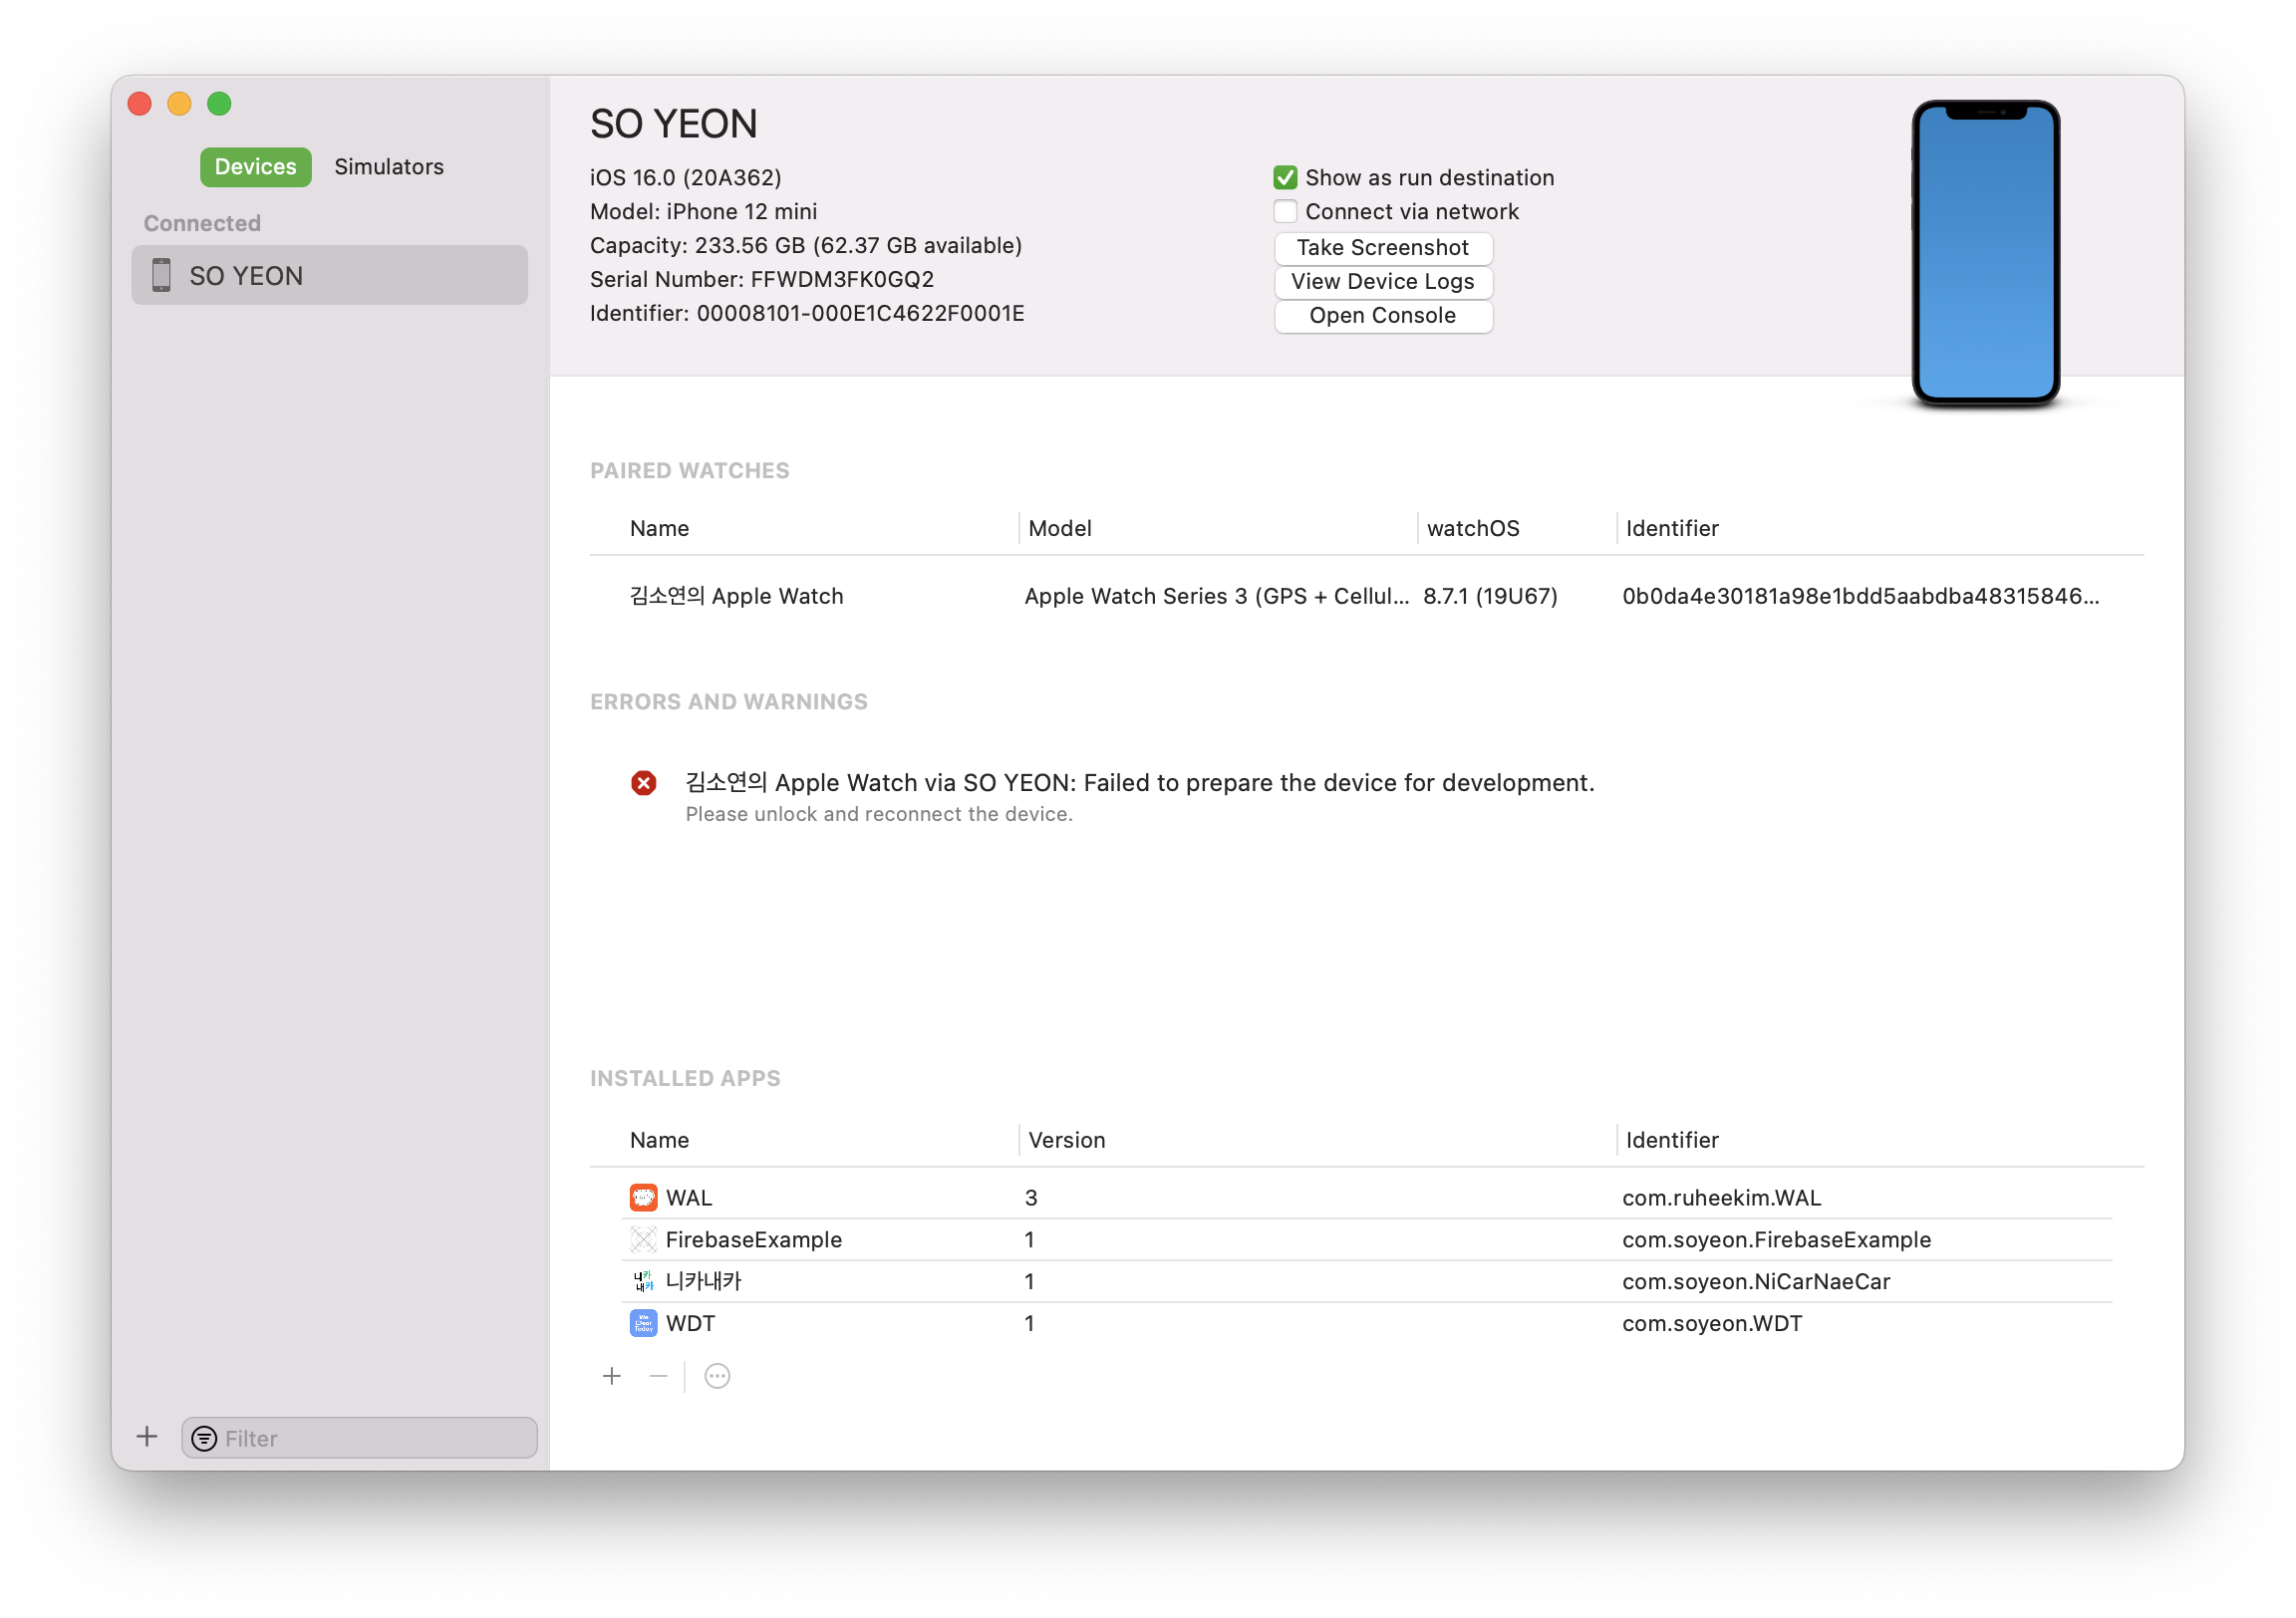2296x1618 pixels.
Task: Click watch identifier 0b0da4e30181a98e cell
Action: [x=1859, y=596]
